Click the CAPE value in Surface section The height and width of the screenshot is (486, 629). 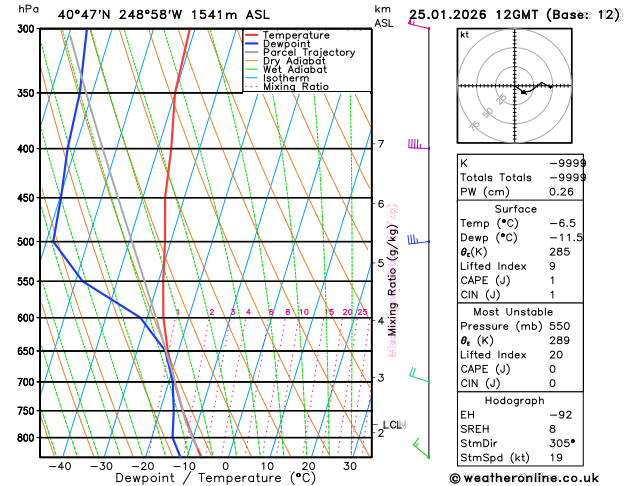[x=552, y=280]
